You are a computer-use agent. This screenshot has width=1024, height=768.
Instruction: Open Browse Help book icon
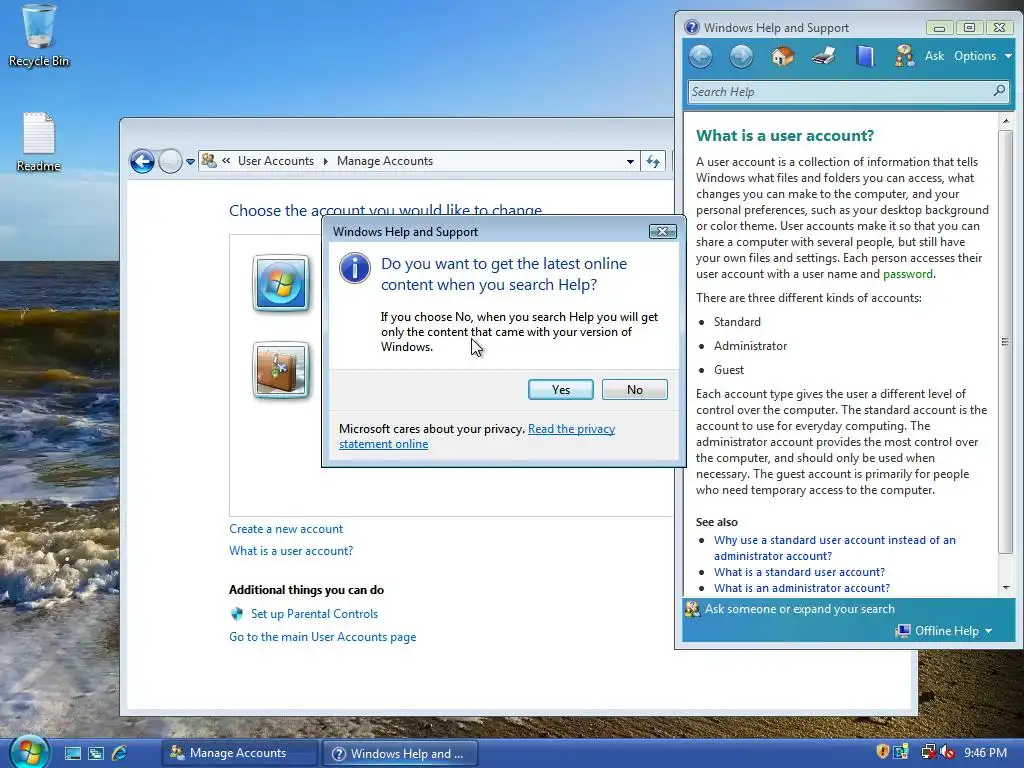864,56
